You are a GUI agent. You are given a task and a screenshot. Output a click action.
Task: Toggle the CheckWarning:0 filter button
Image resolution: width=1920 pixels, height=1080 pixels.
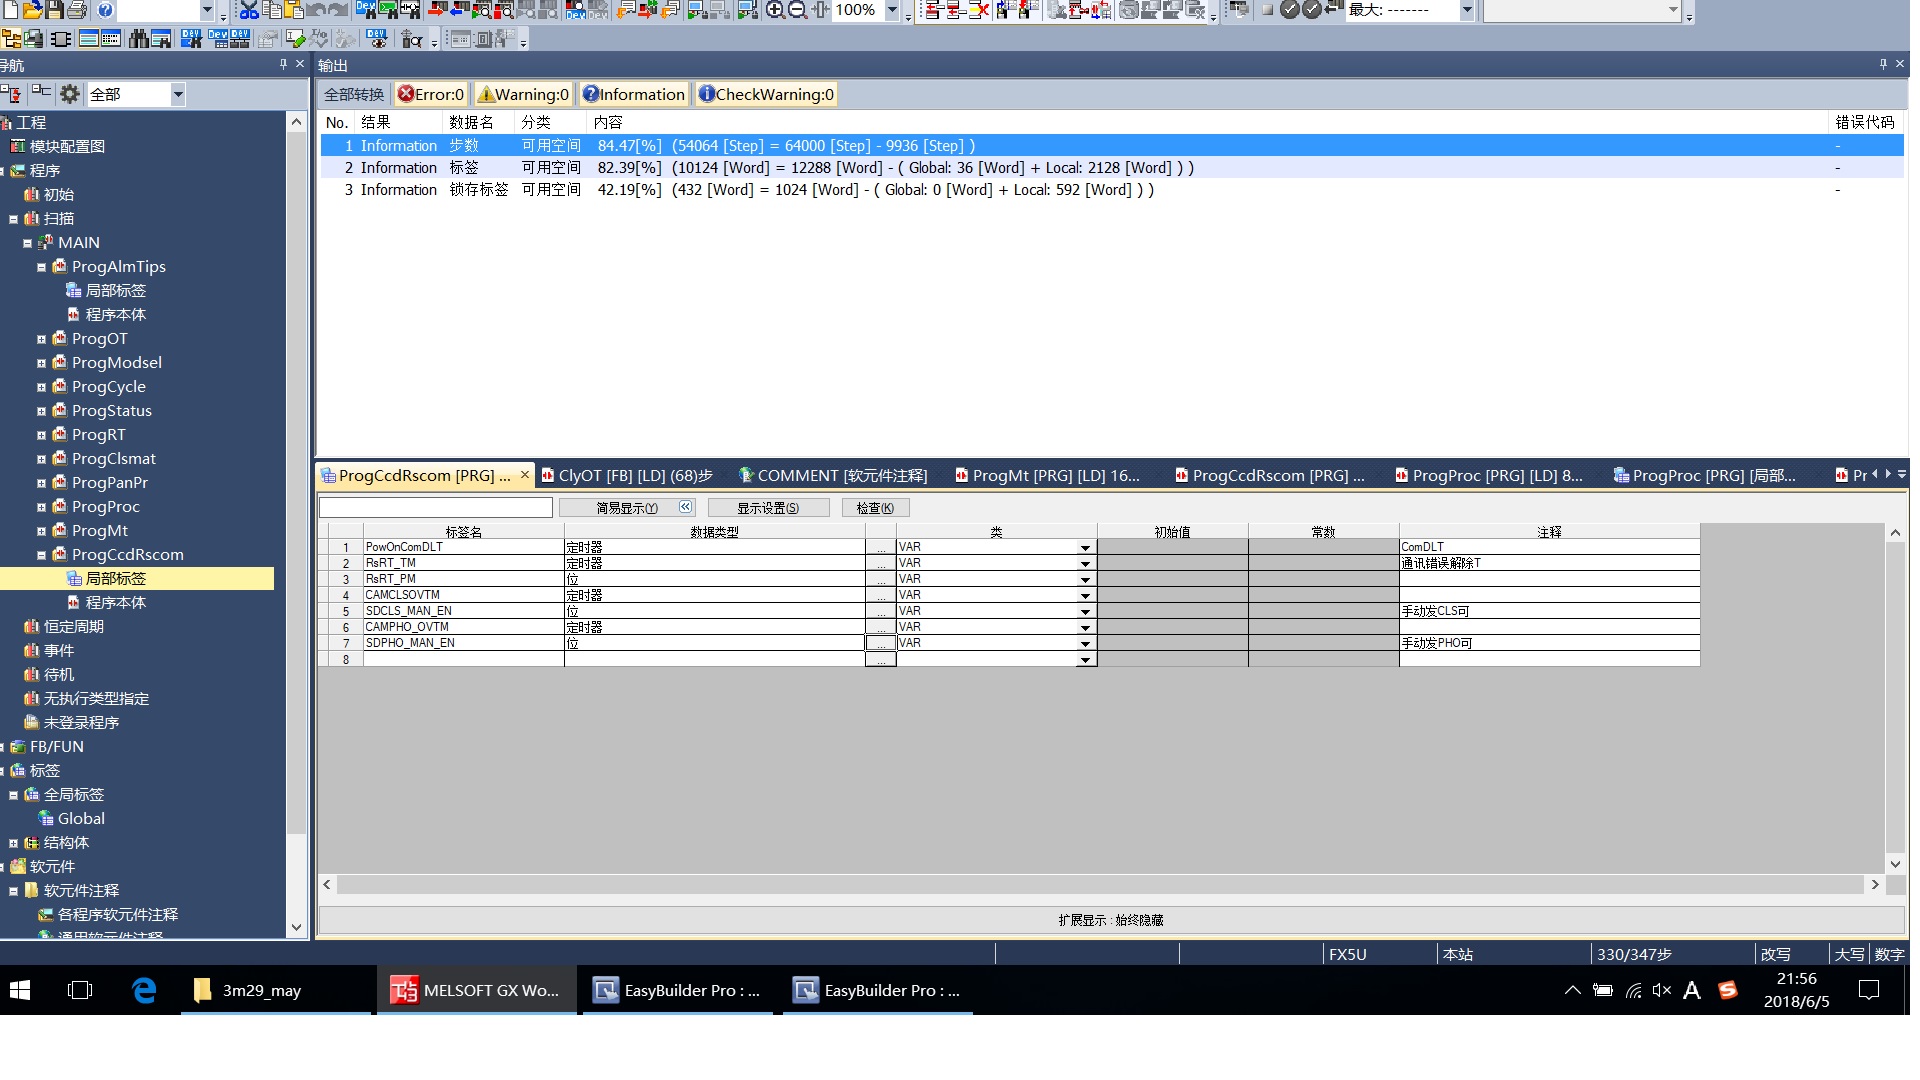point(766,94)
